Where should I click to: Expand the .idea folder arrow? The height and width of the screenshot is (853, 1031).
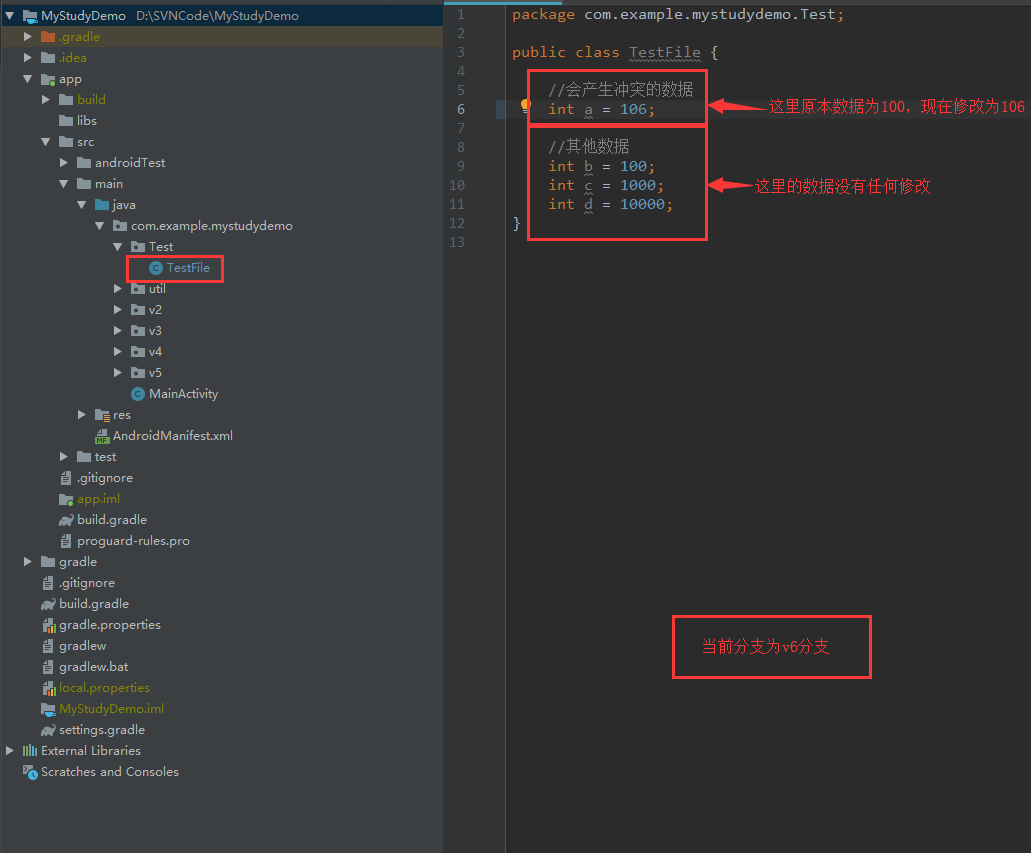tap(28, 57)
